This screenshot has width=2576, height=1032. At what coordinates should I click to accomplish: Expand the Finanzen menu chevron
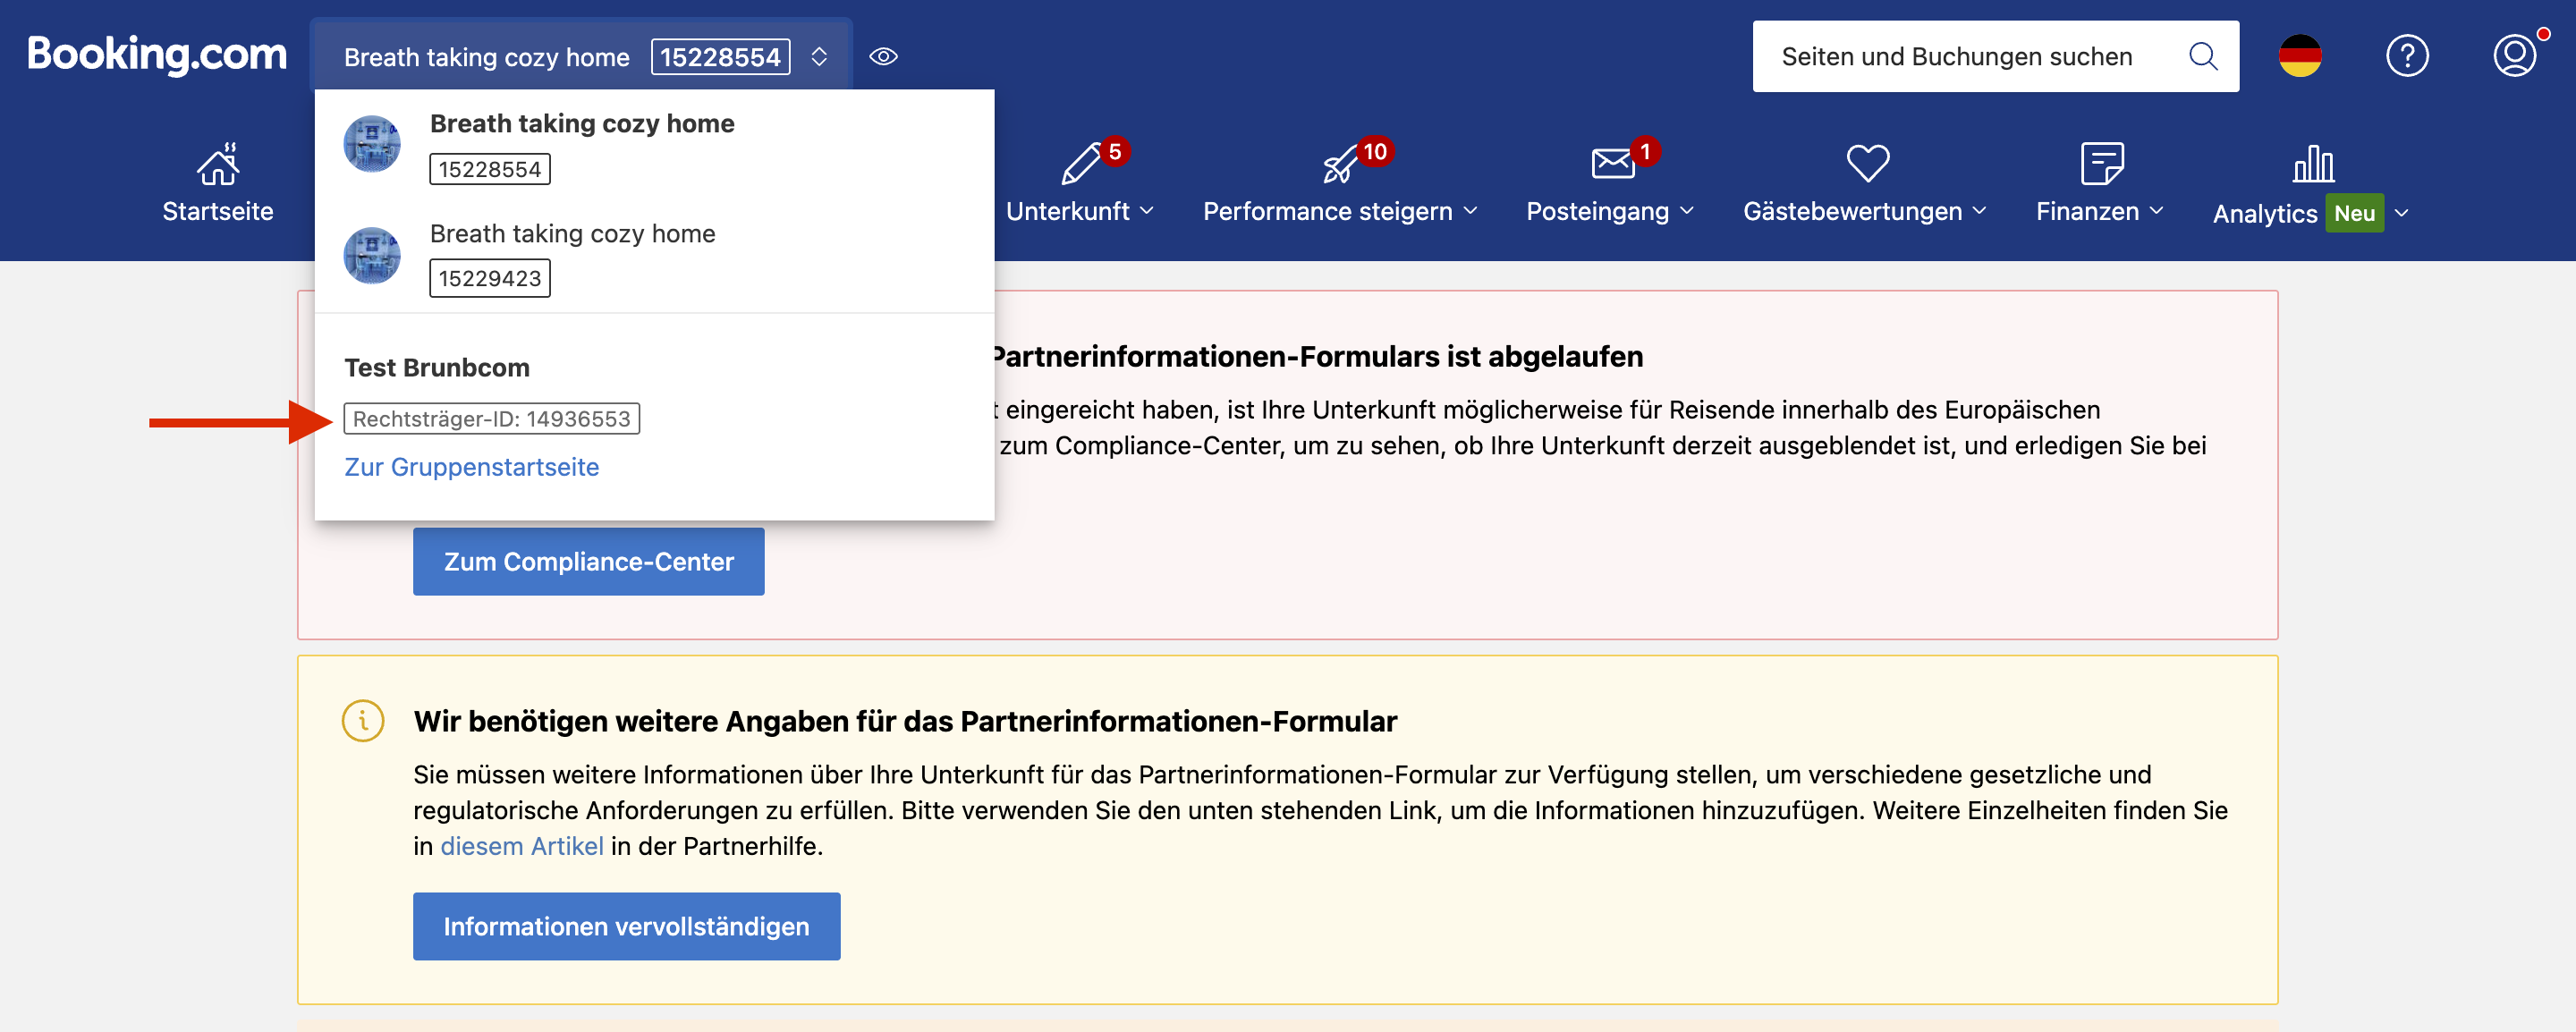point(2156,211)
